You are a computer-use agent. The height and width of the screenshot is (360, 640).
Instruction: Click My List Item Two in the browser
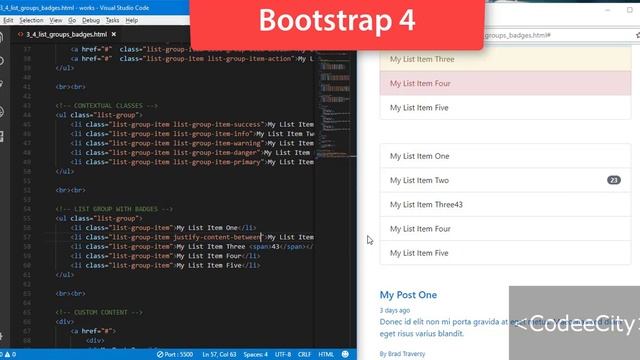pyautogui.click(x=505, y=180)
